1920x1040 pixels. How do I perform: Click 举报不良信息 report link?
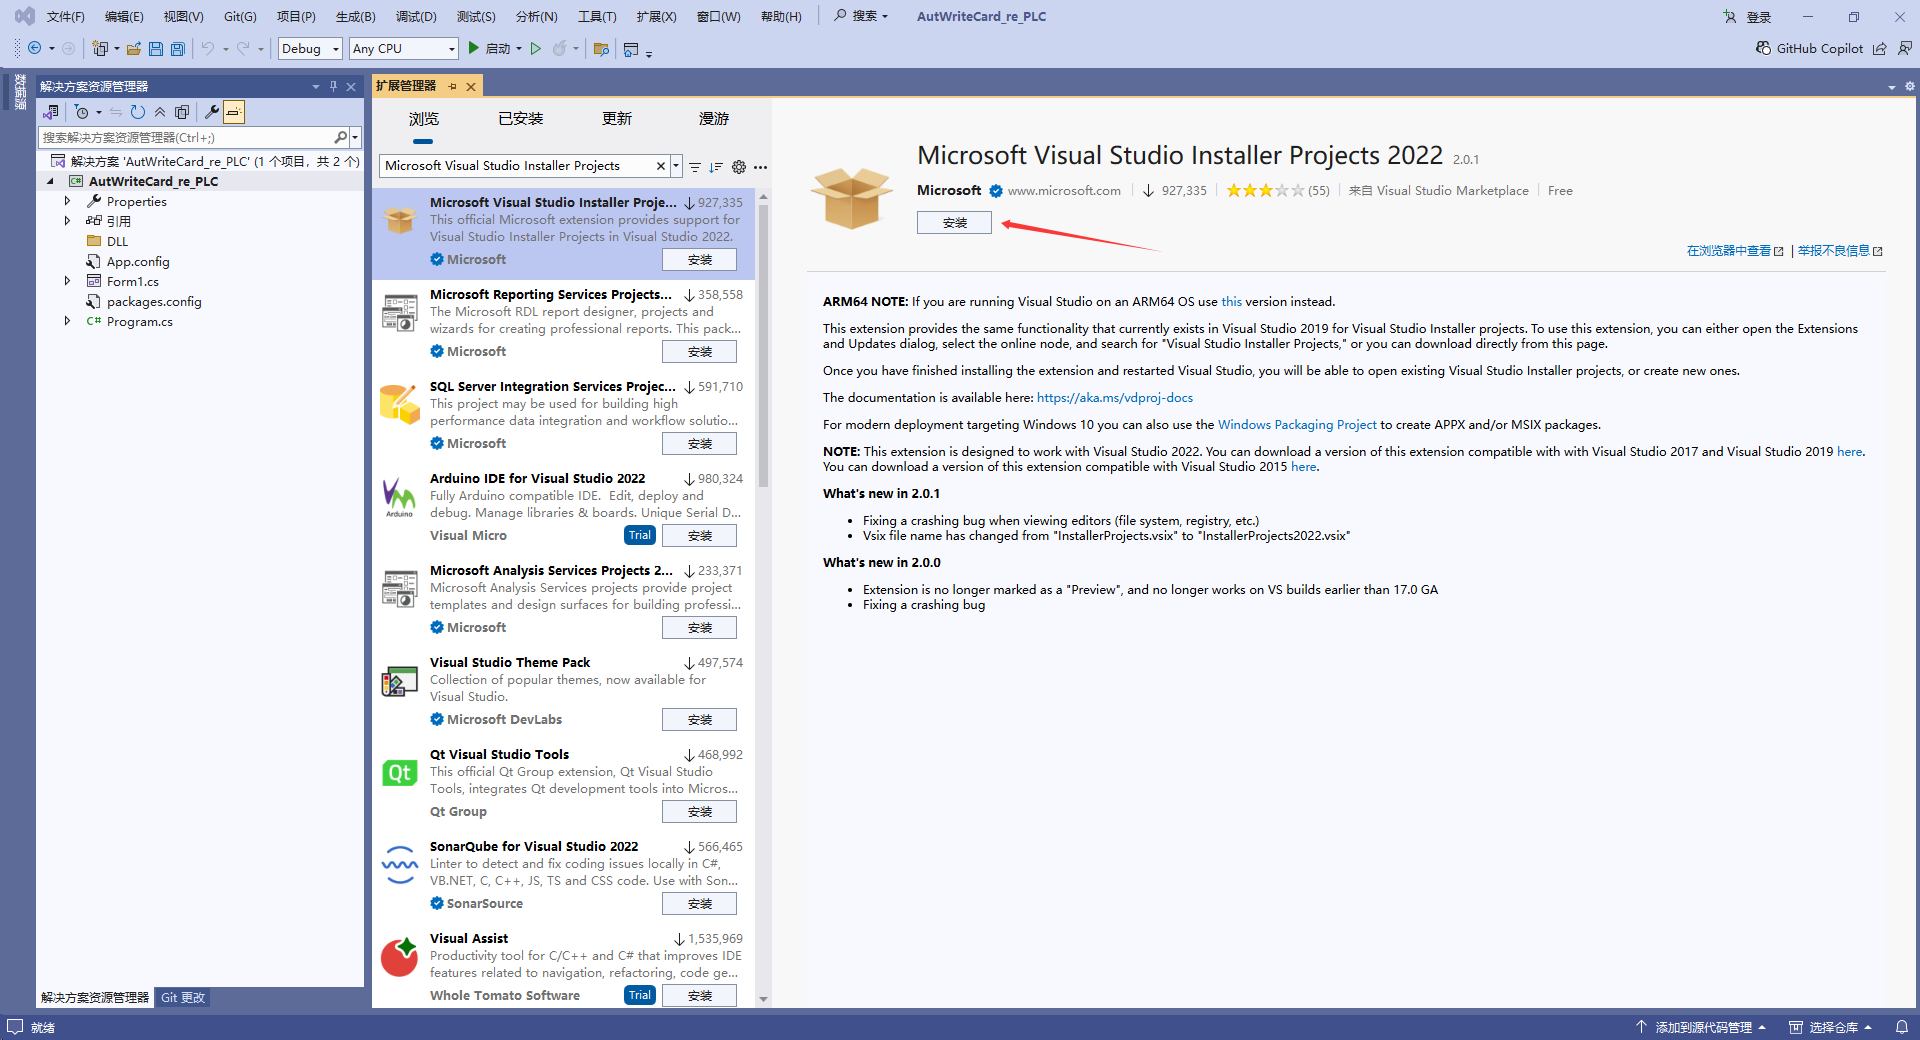[1839, 250]
